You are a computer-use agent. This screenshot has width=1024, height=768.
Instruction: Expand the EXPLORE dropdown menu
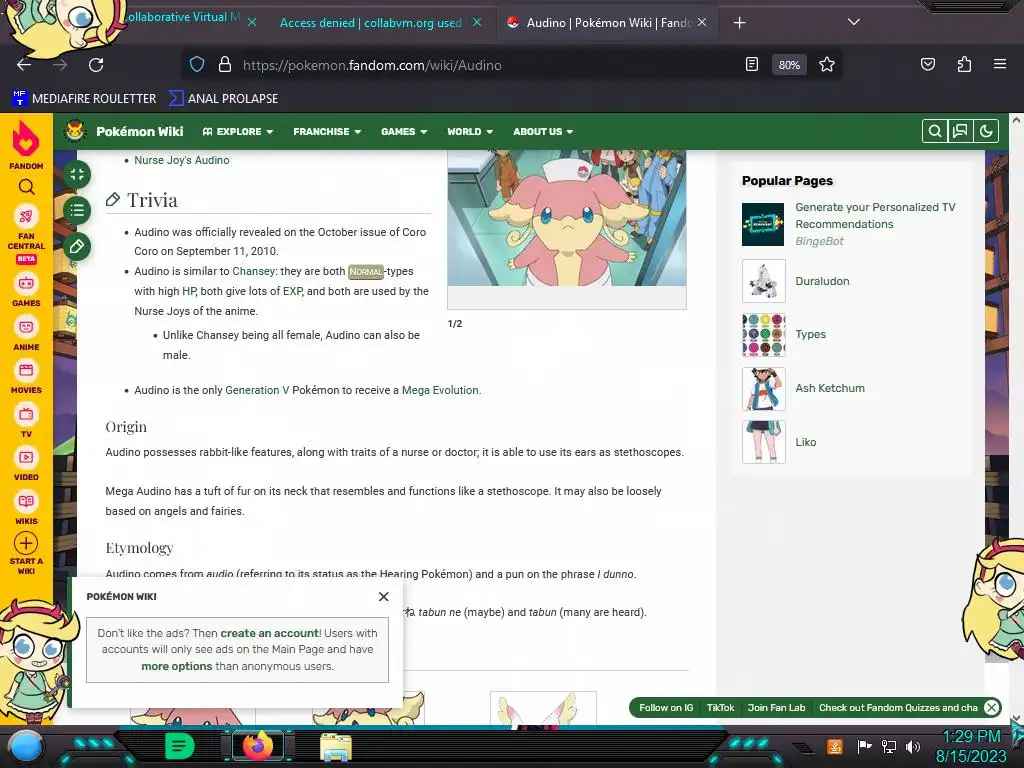238,131
